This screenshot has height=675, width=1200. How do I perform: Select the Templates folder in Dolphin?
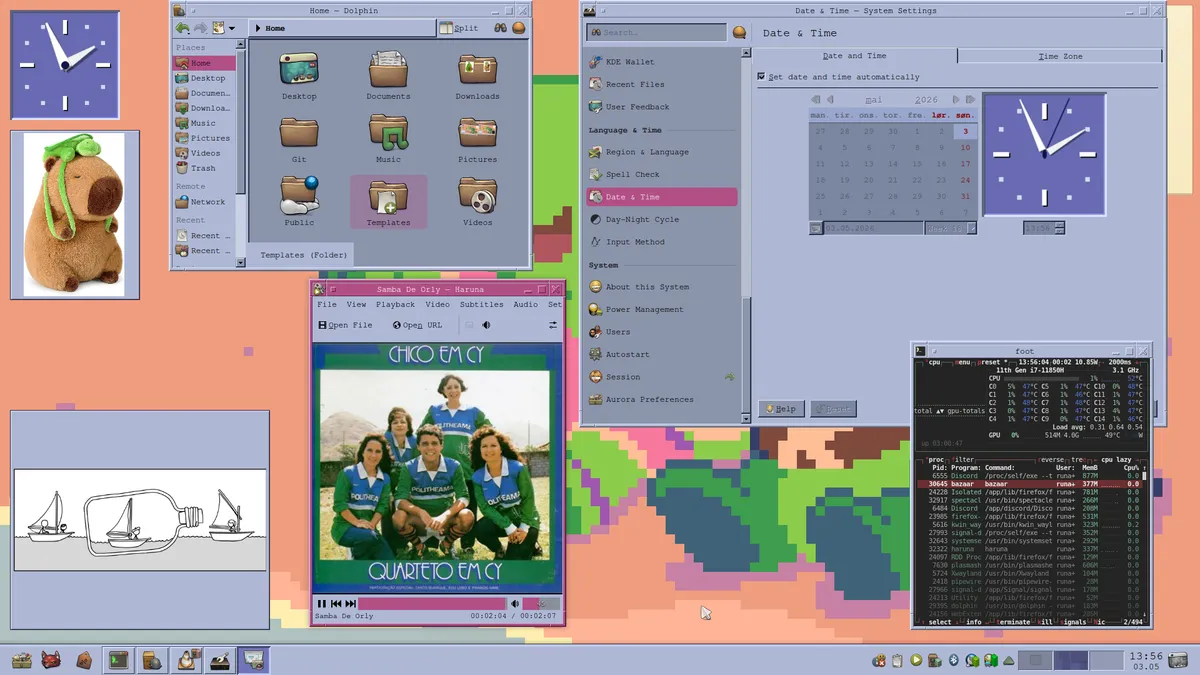coord(388,202)
